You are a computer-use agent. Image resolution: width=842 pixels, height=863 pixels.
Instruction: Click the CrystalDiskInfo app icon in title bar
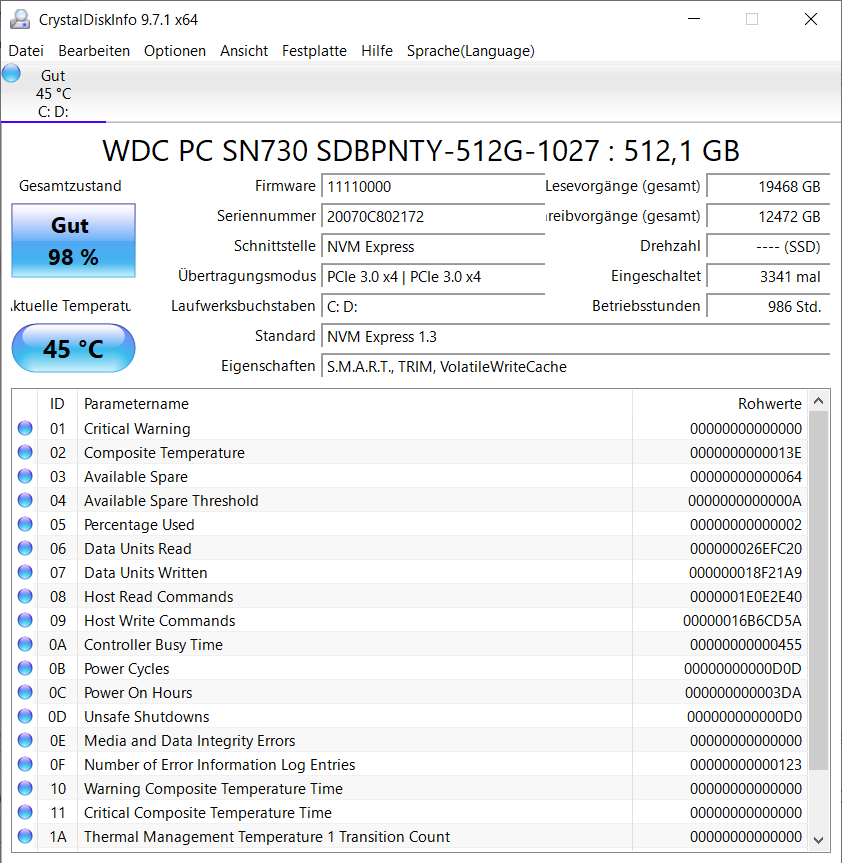20,19
